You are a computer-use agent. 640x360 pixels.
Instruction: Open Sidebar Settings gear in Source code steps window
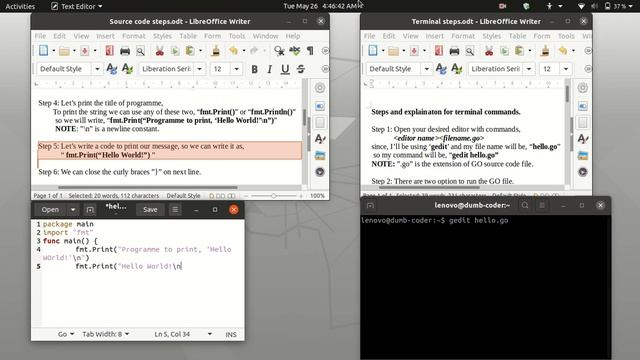pos(320,88)
